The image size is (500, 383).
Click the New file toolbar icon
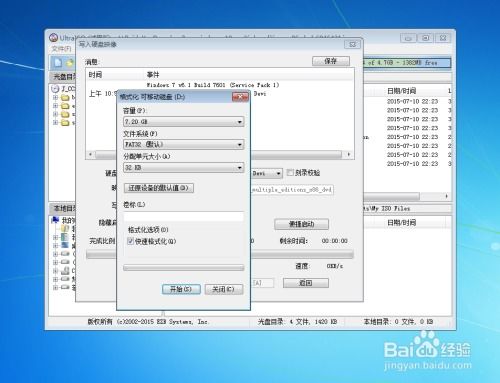click(58, 63)
